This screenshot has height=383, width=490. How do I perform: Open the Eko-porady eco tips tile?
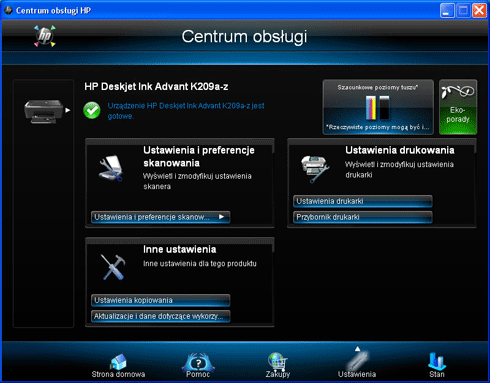point(458,107)
